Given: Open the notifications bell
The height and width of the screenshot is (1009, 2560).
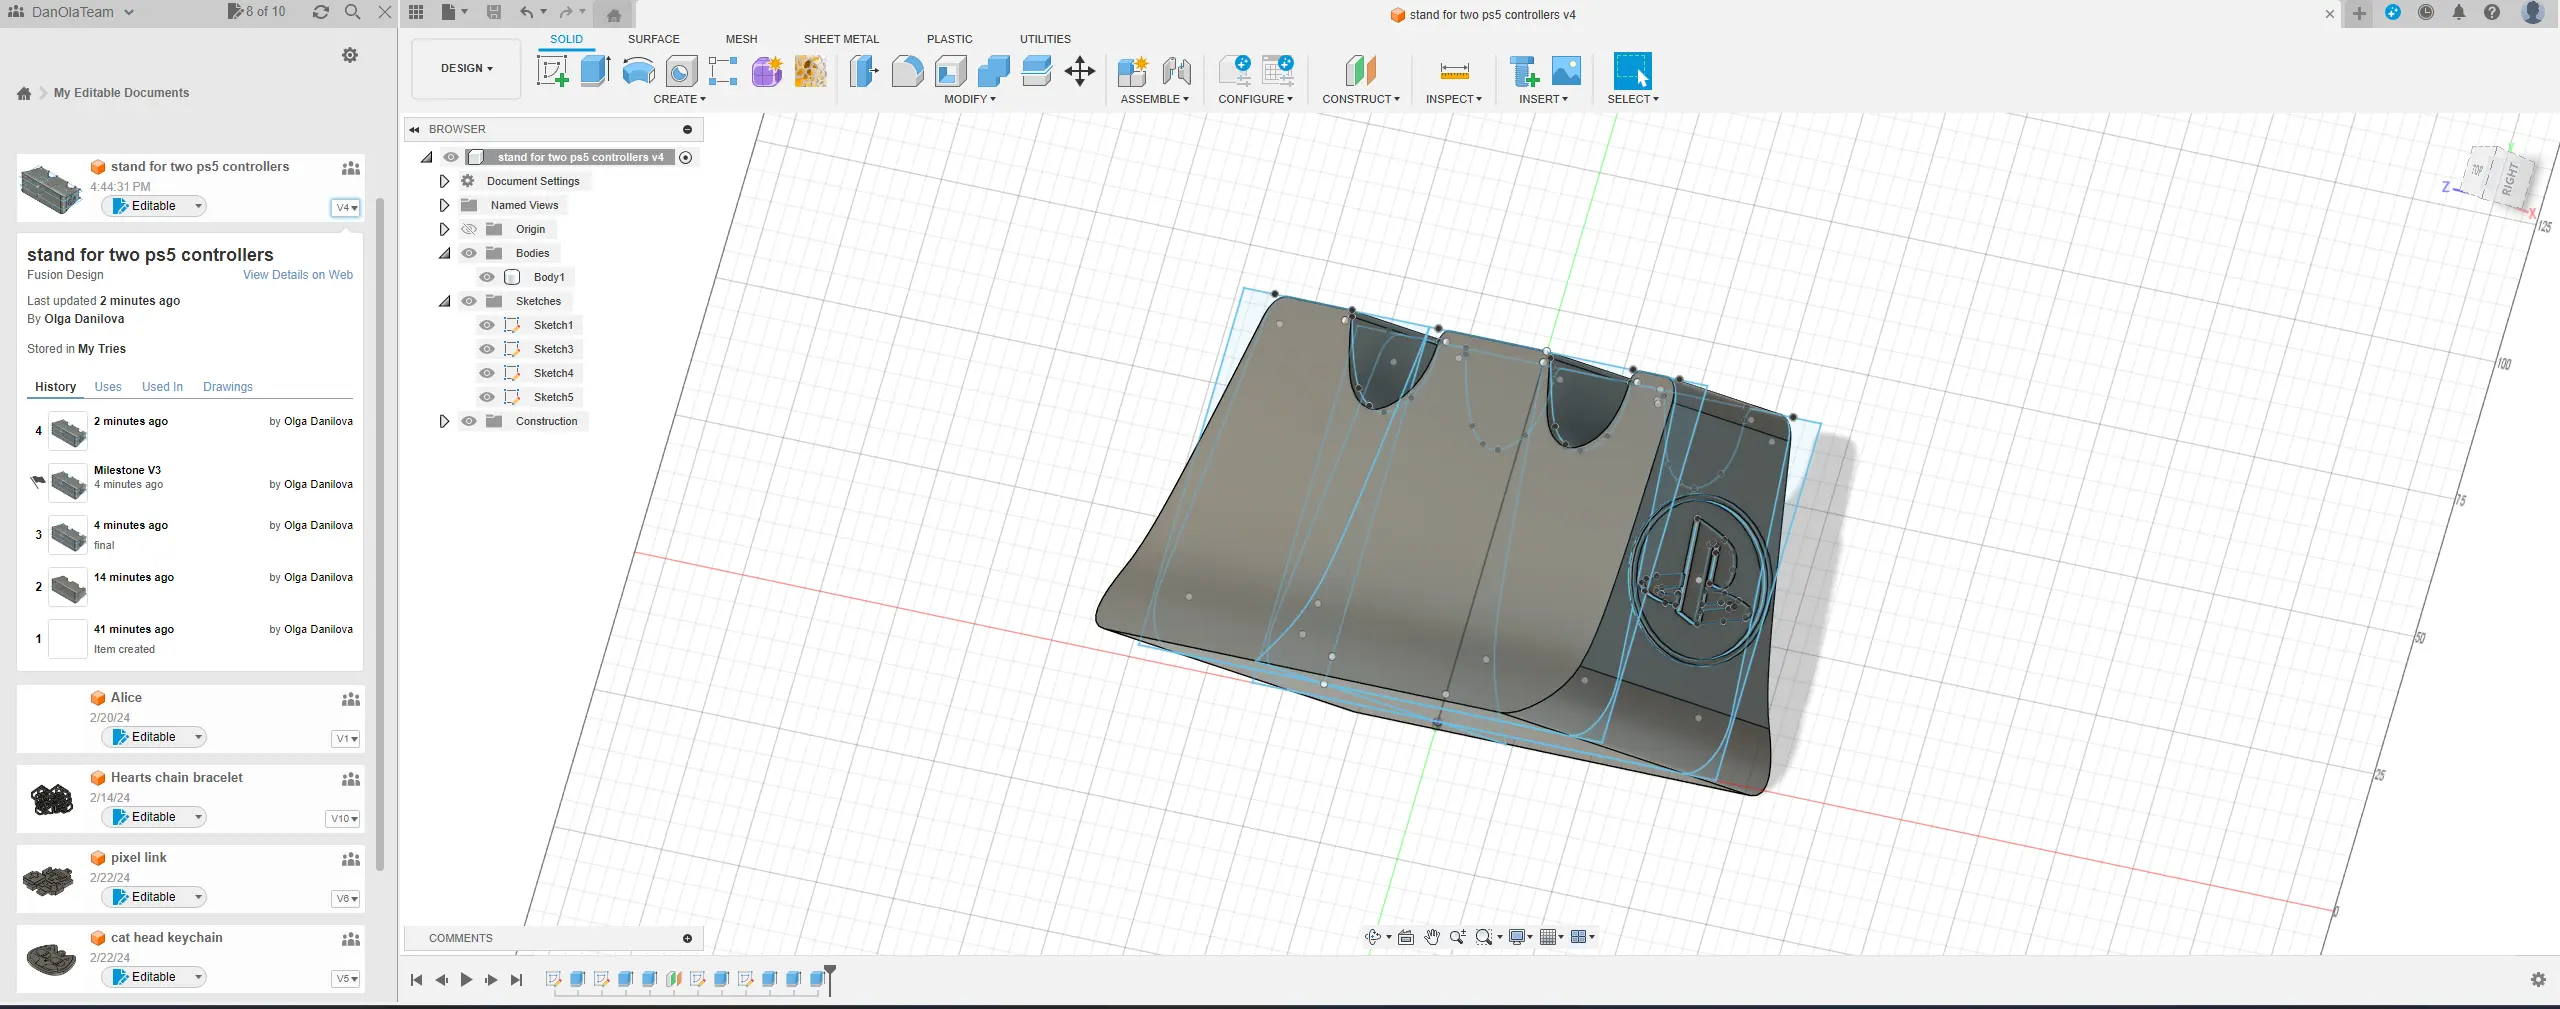Looking at the screenshot, I should (2459, 13).
